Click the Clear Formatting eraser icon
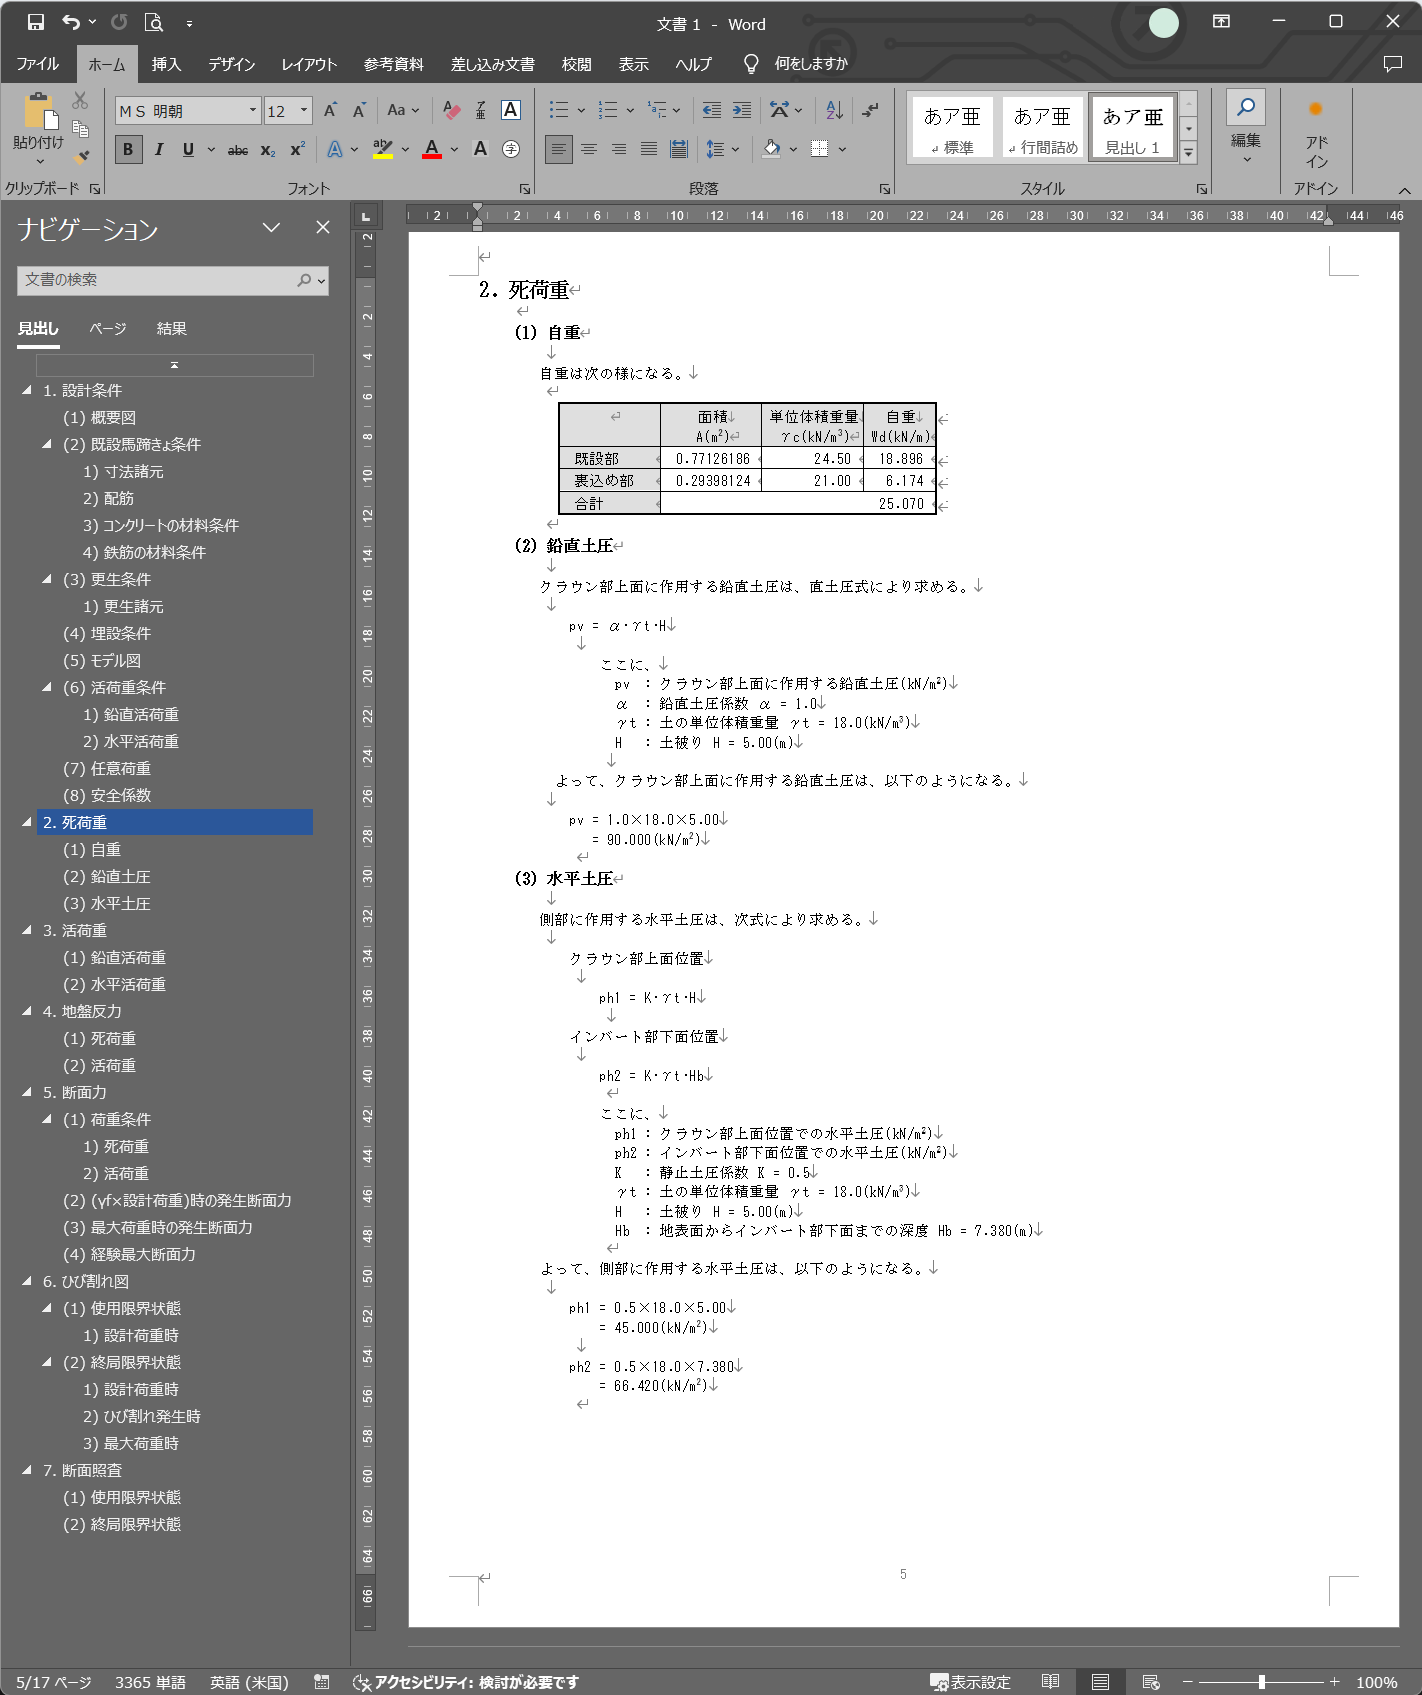Image resolution: width=1422 pixels, height=1695 pixels. click(451, 110)
